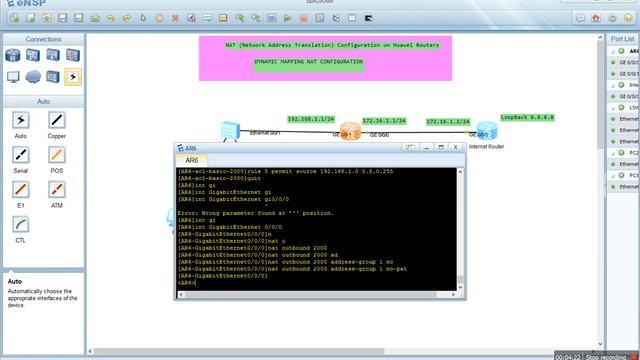Click the red Delete toolbar icon
Viewport: 640px width, 360px height.
175,18
